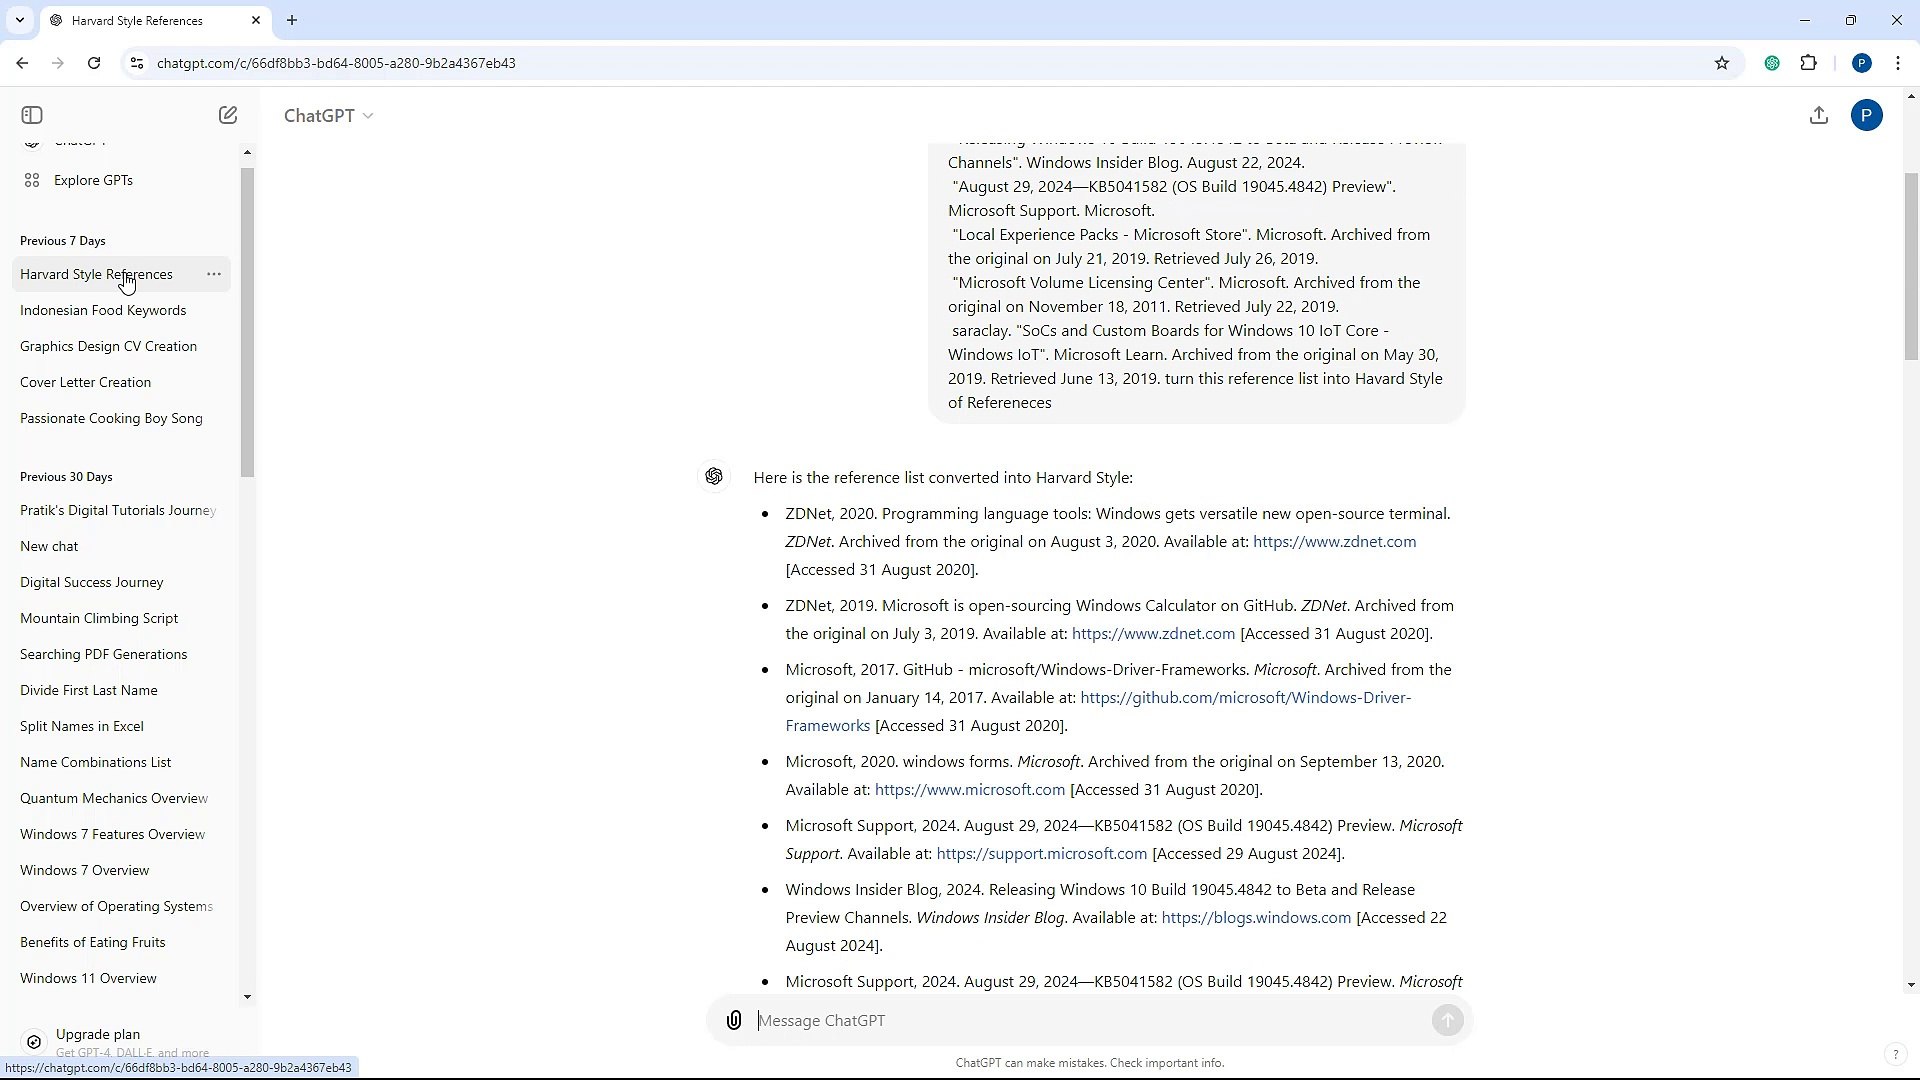Click the paperclip attach file icon

(x=734, y=1020)
